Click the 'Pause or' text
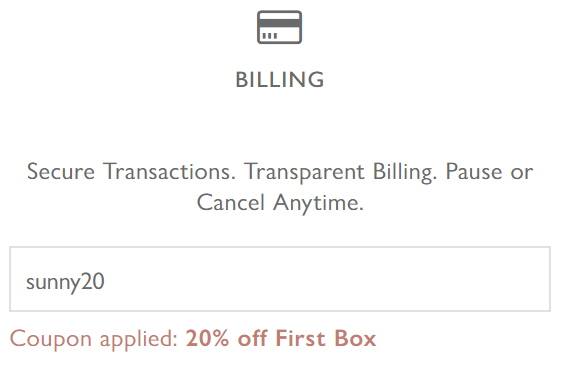The image size is (575, 376). pos(489,171)
